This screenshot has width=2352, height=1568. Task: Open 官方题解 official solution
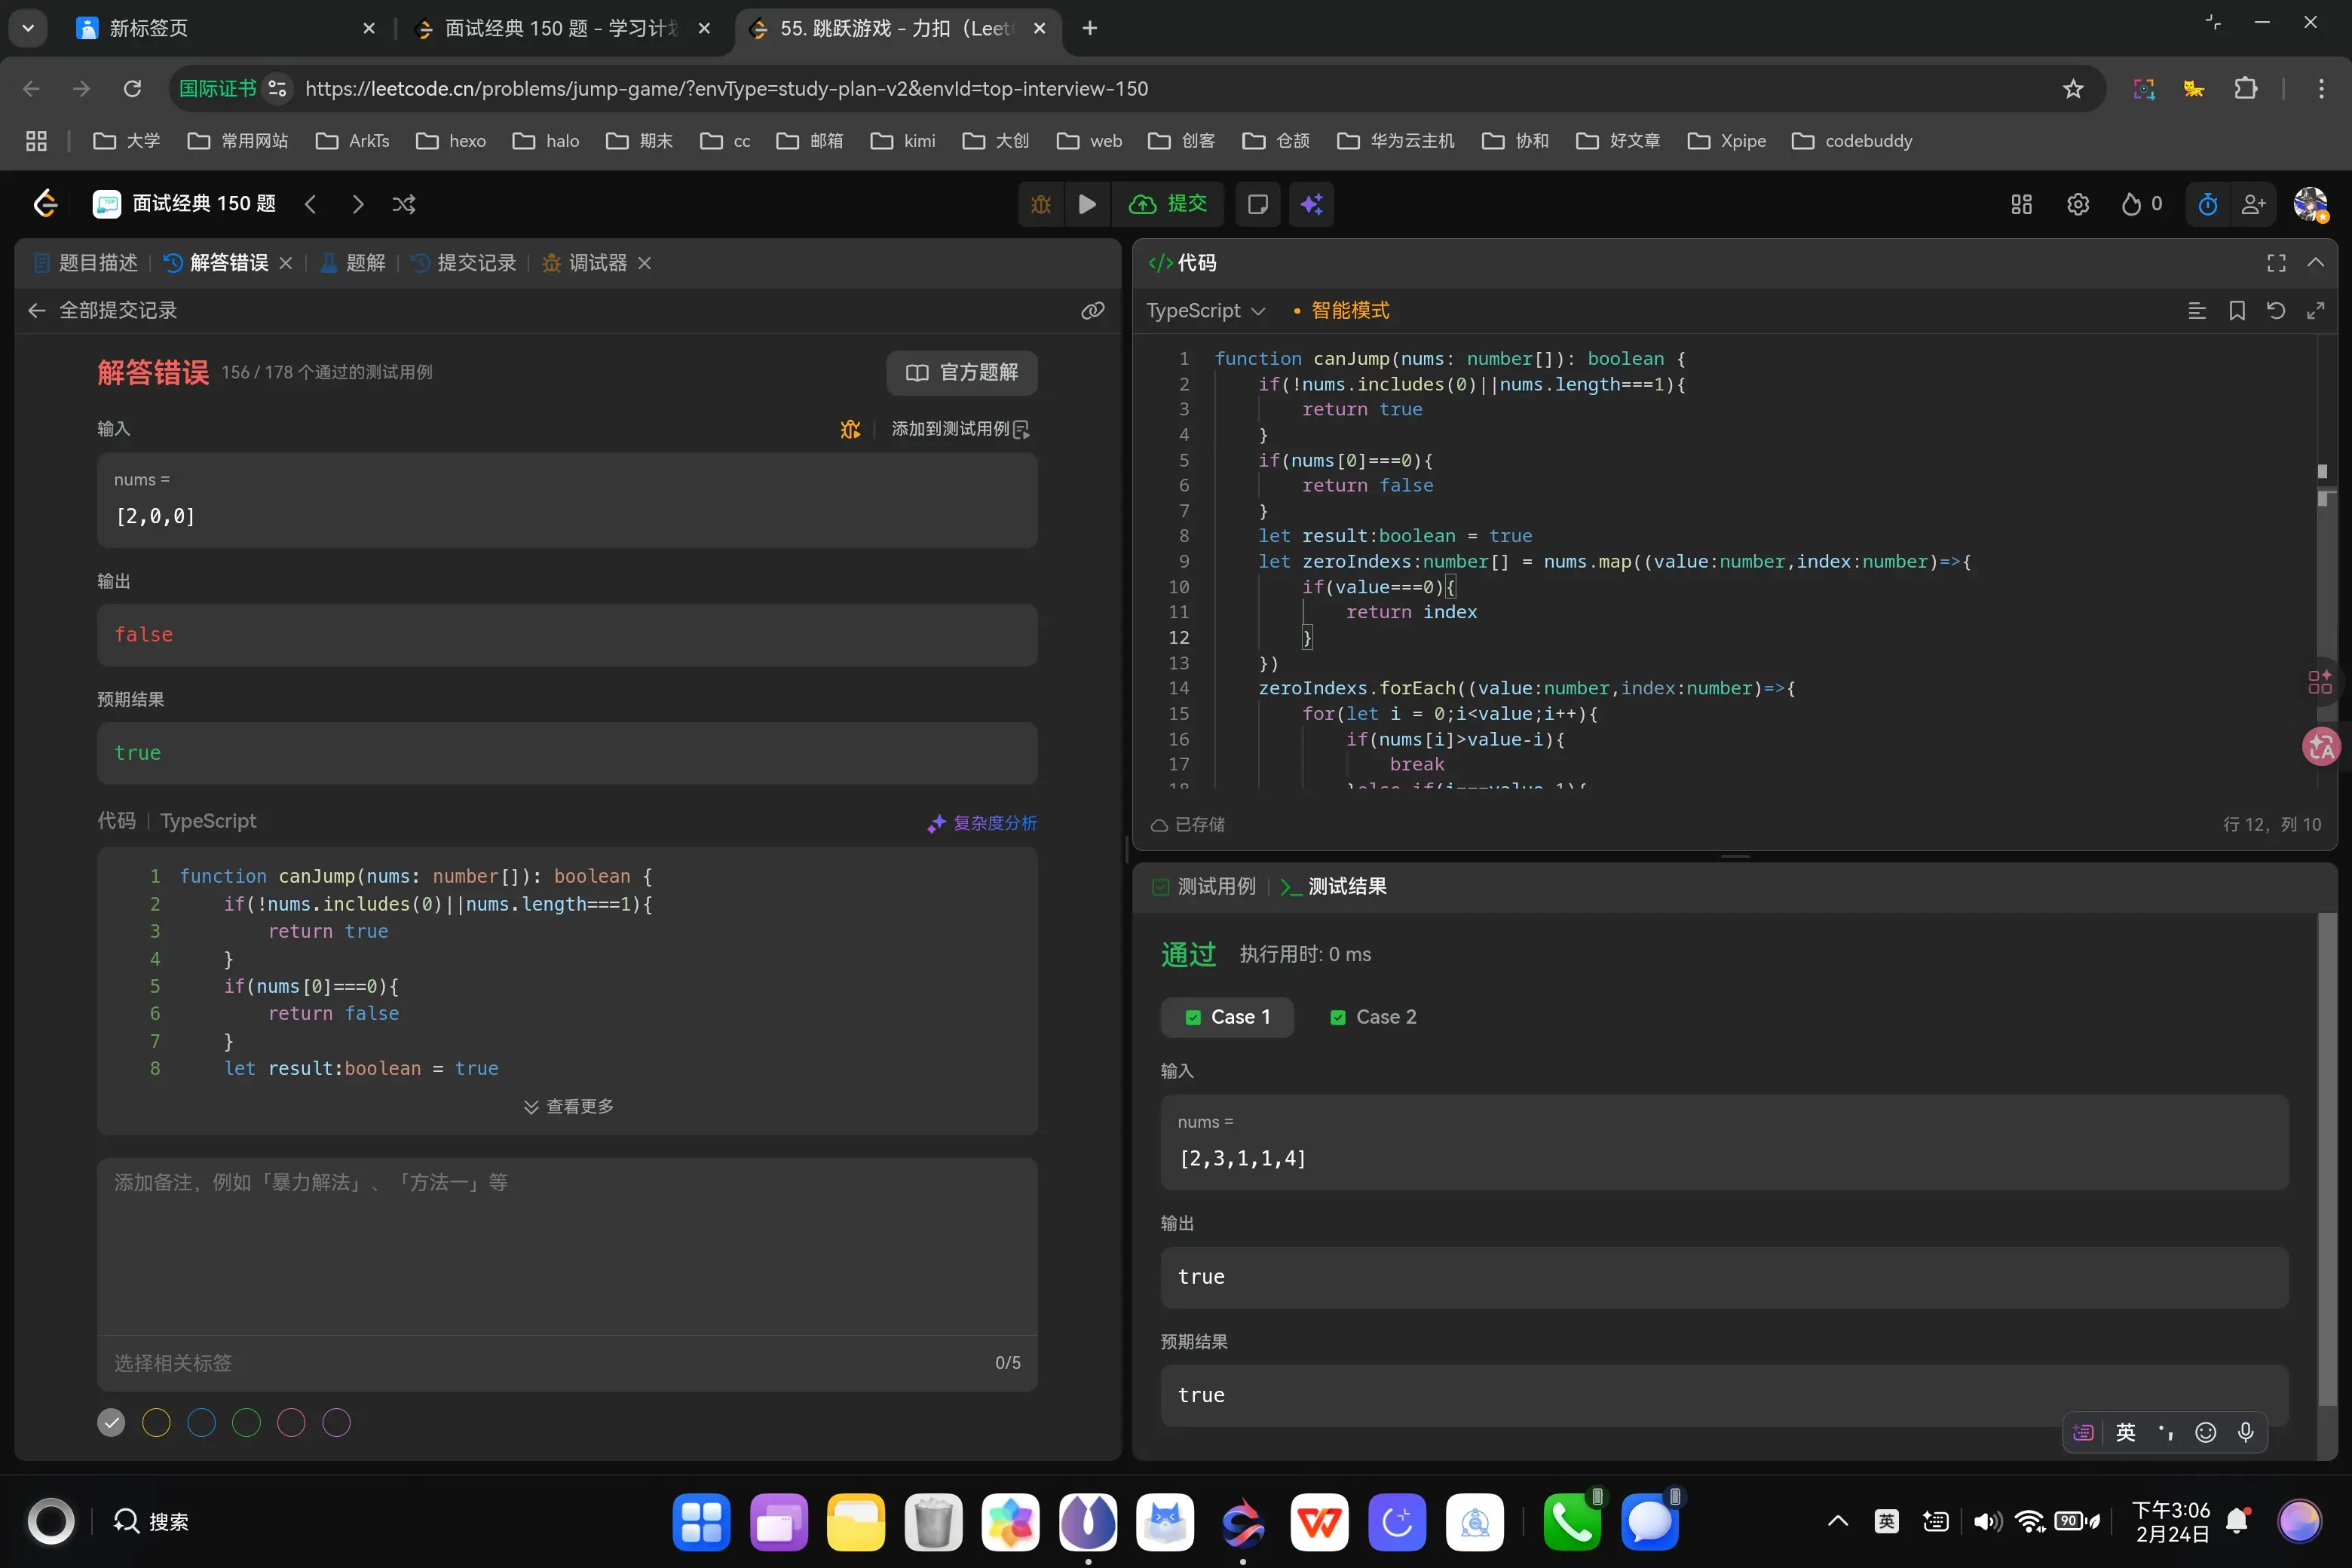[961, 373]
